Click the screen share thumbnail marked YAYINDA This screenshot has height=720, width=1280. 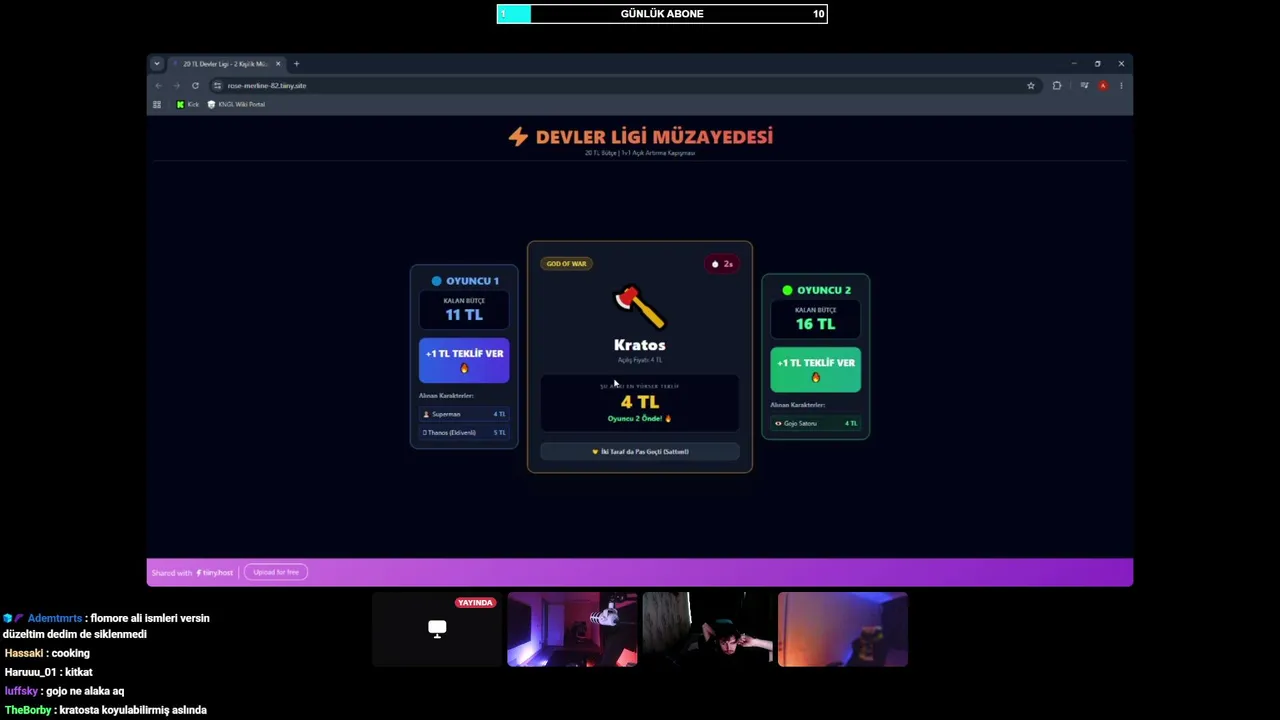coord(437,629)
